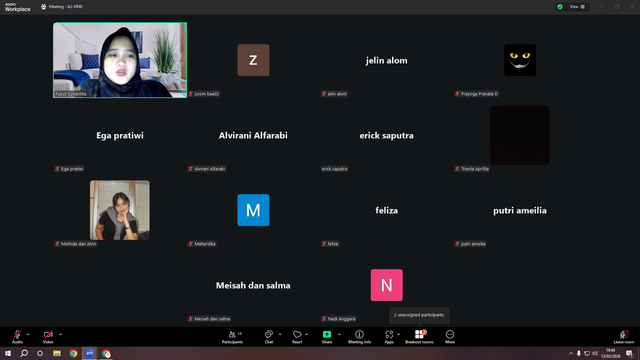Open network status in system tray
Viewport: 640px width, 360px height.
(587, 353)
